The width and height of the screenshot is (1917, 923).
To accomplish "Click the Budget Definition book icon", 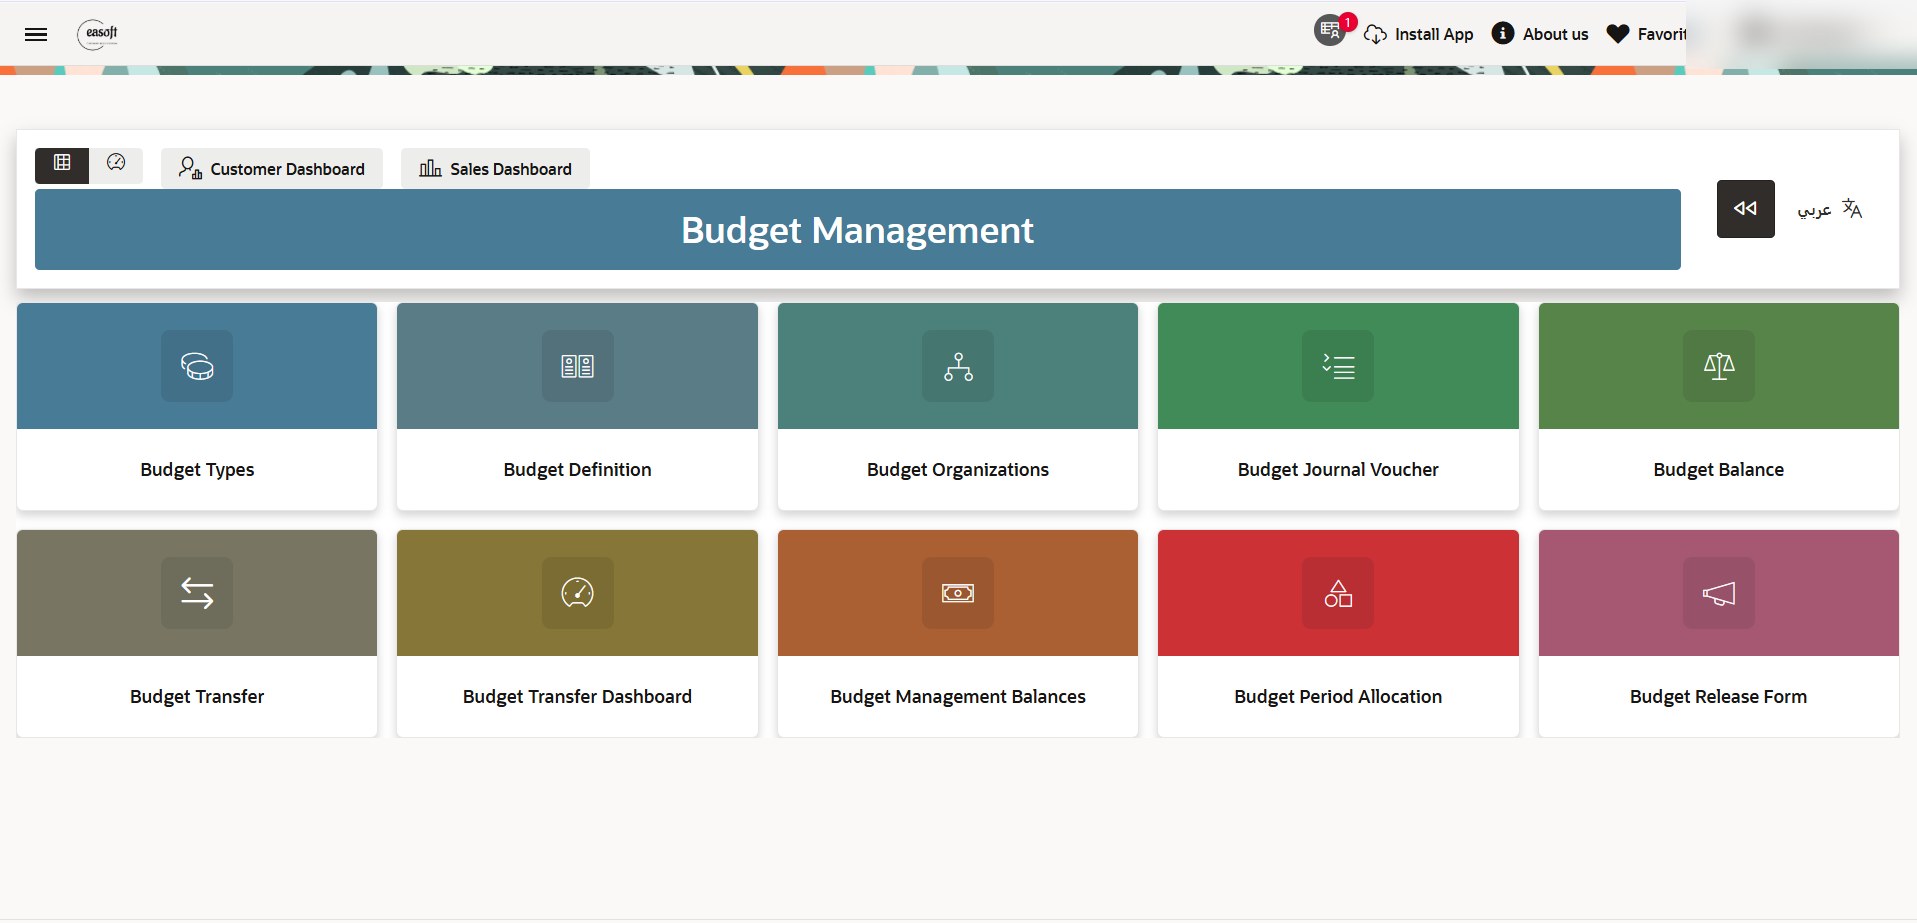I will pos(577,366).
